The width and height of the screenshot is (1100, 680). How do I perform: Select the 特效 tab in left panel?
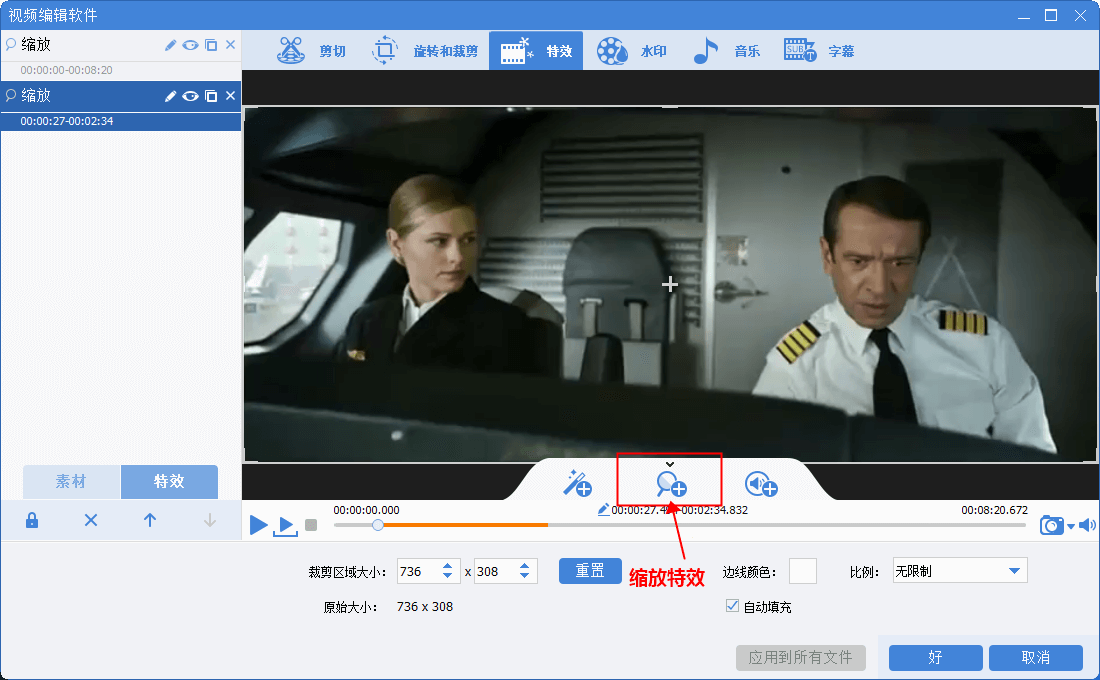[169, 481]
